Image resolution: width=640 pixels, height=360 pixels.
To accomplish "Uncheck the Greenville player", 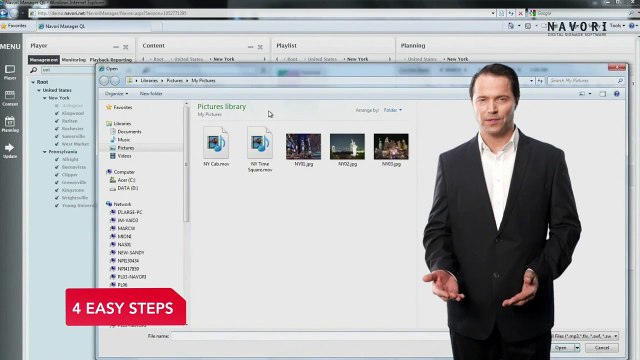I will click(x=57, y=182).
